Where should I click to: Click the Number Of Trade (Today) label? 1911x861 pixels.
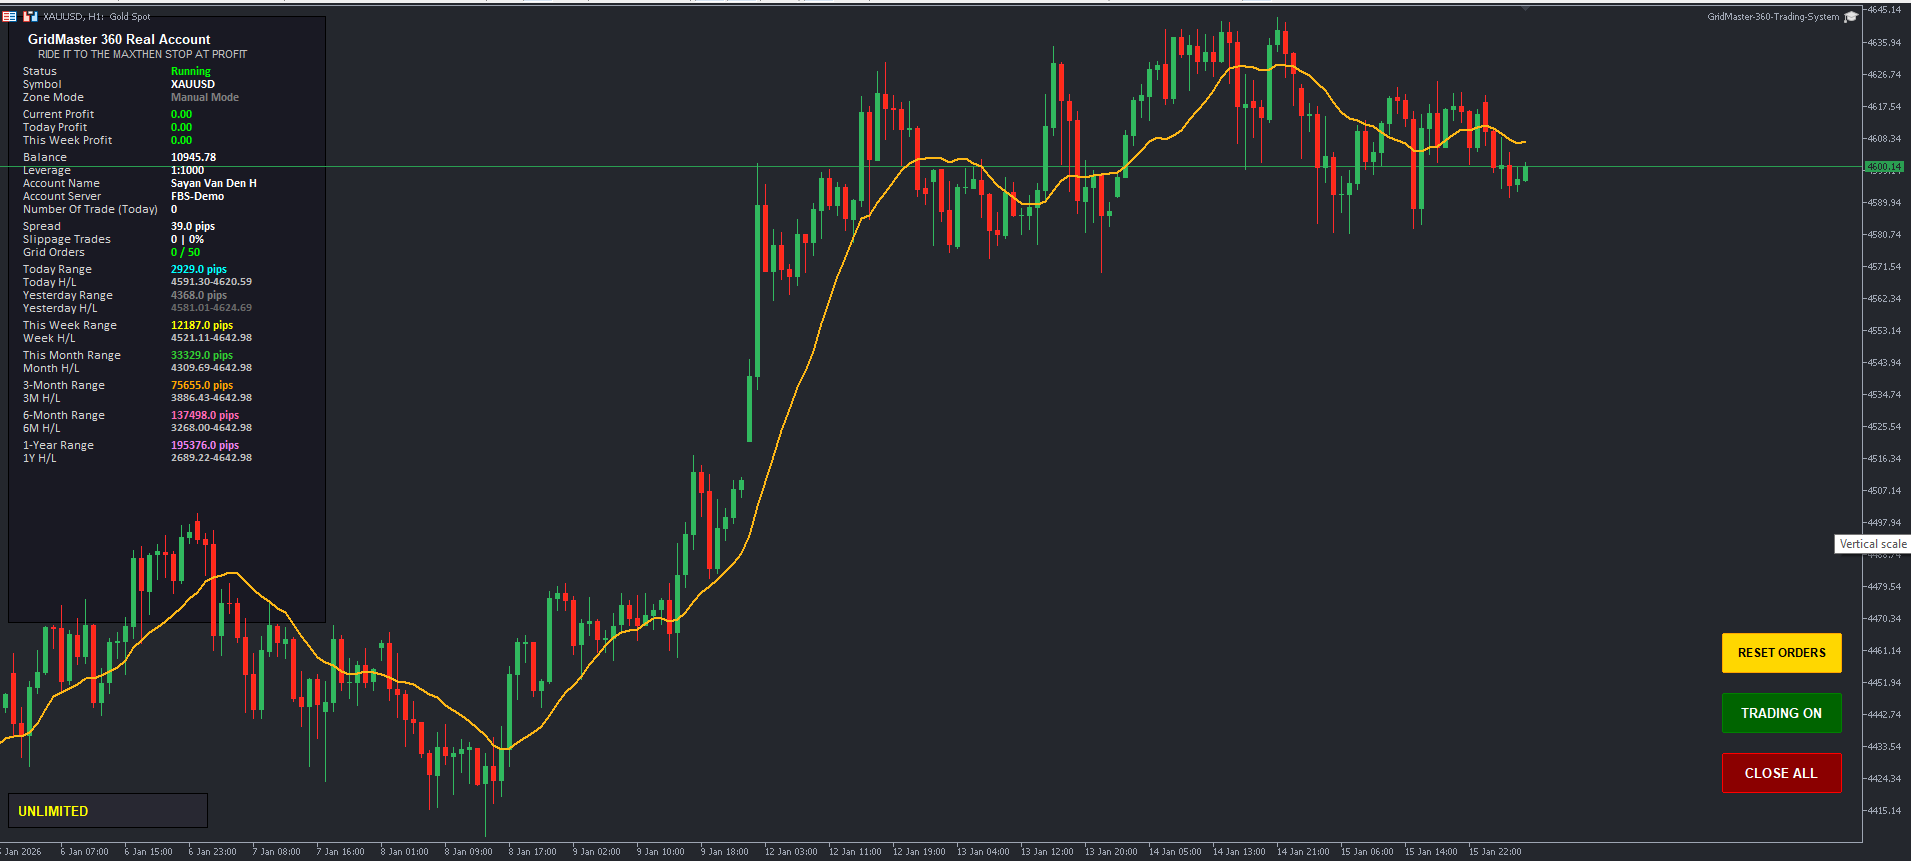[90, 209]
